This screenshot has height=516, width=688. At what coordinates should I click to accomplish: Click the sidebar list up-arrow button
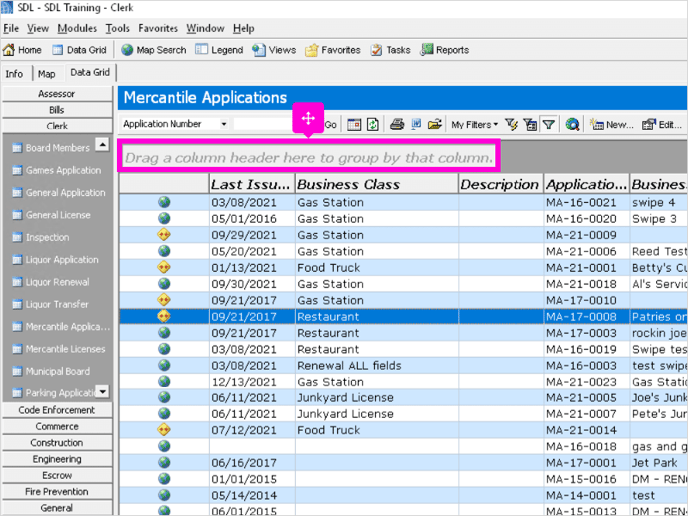[102, 144]
